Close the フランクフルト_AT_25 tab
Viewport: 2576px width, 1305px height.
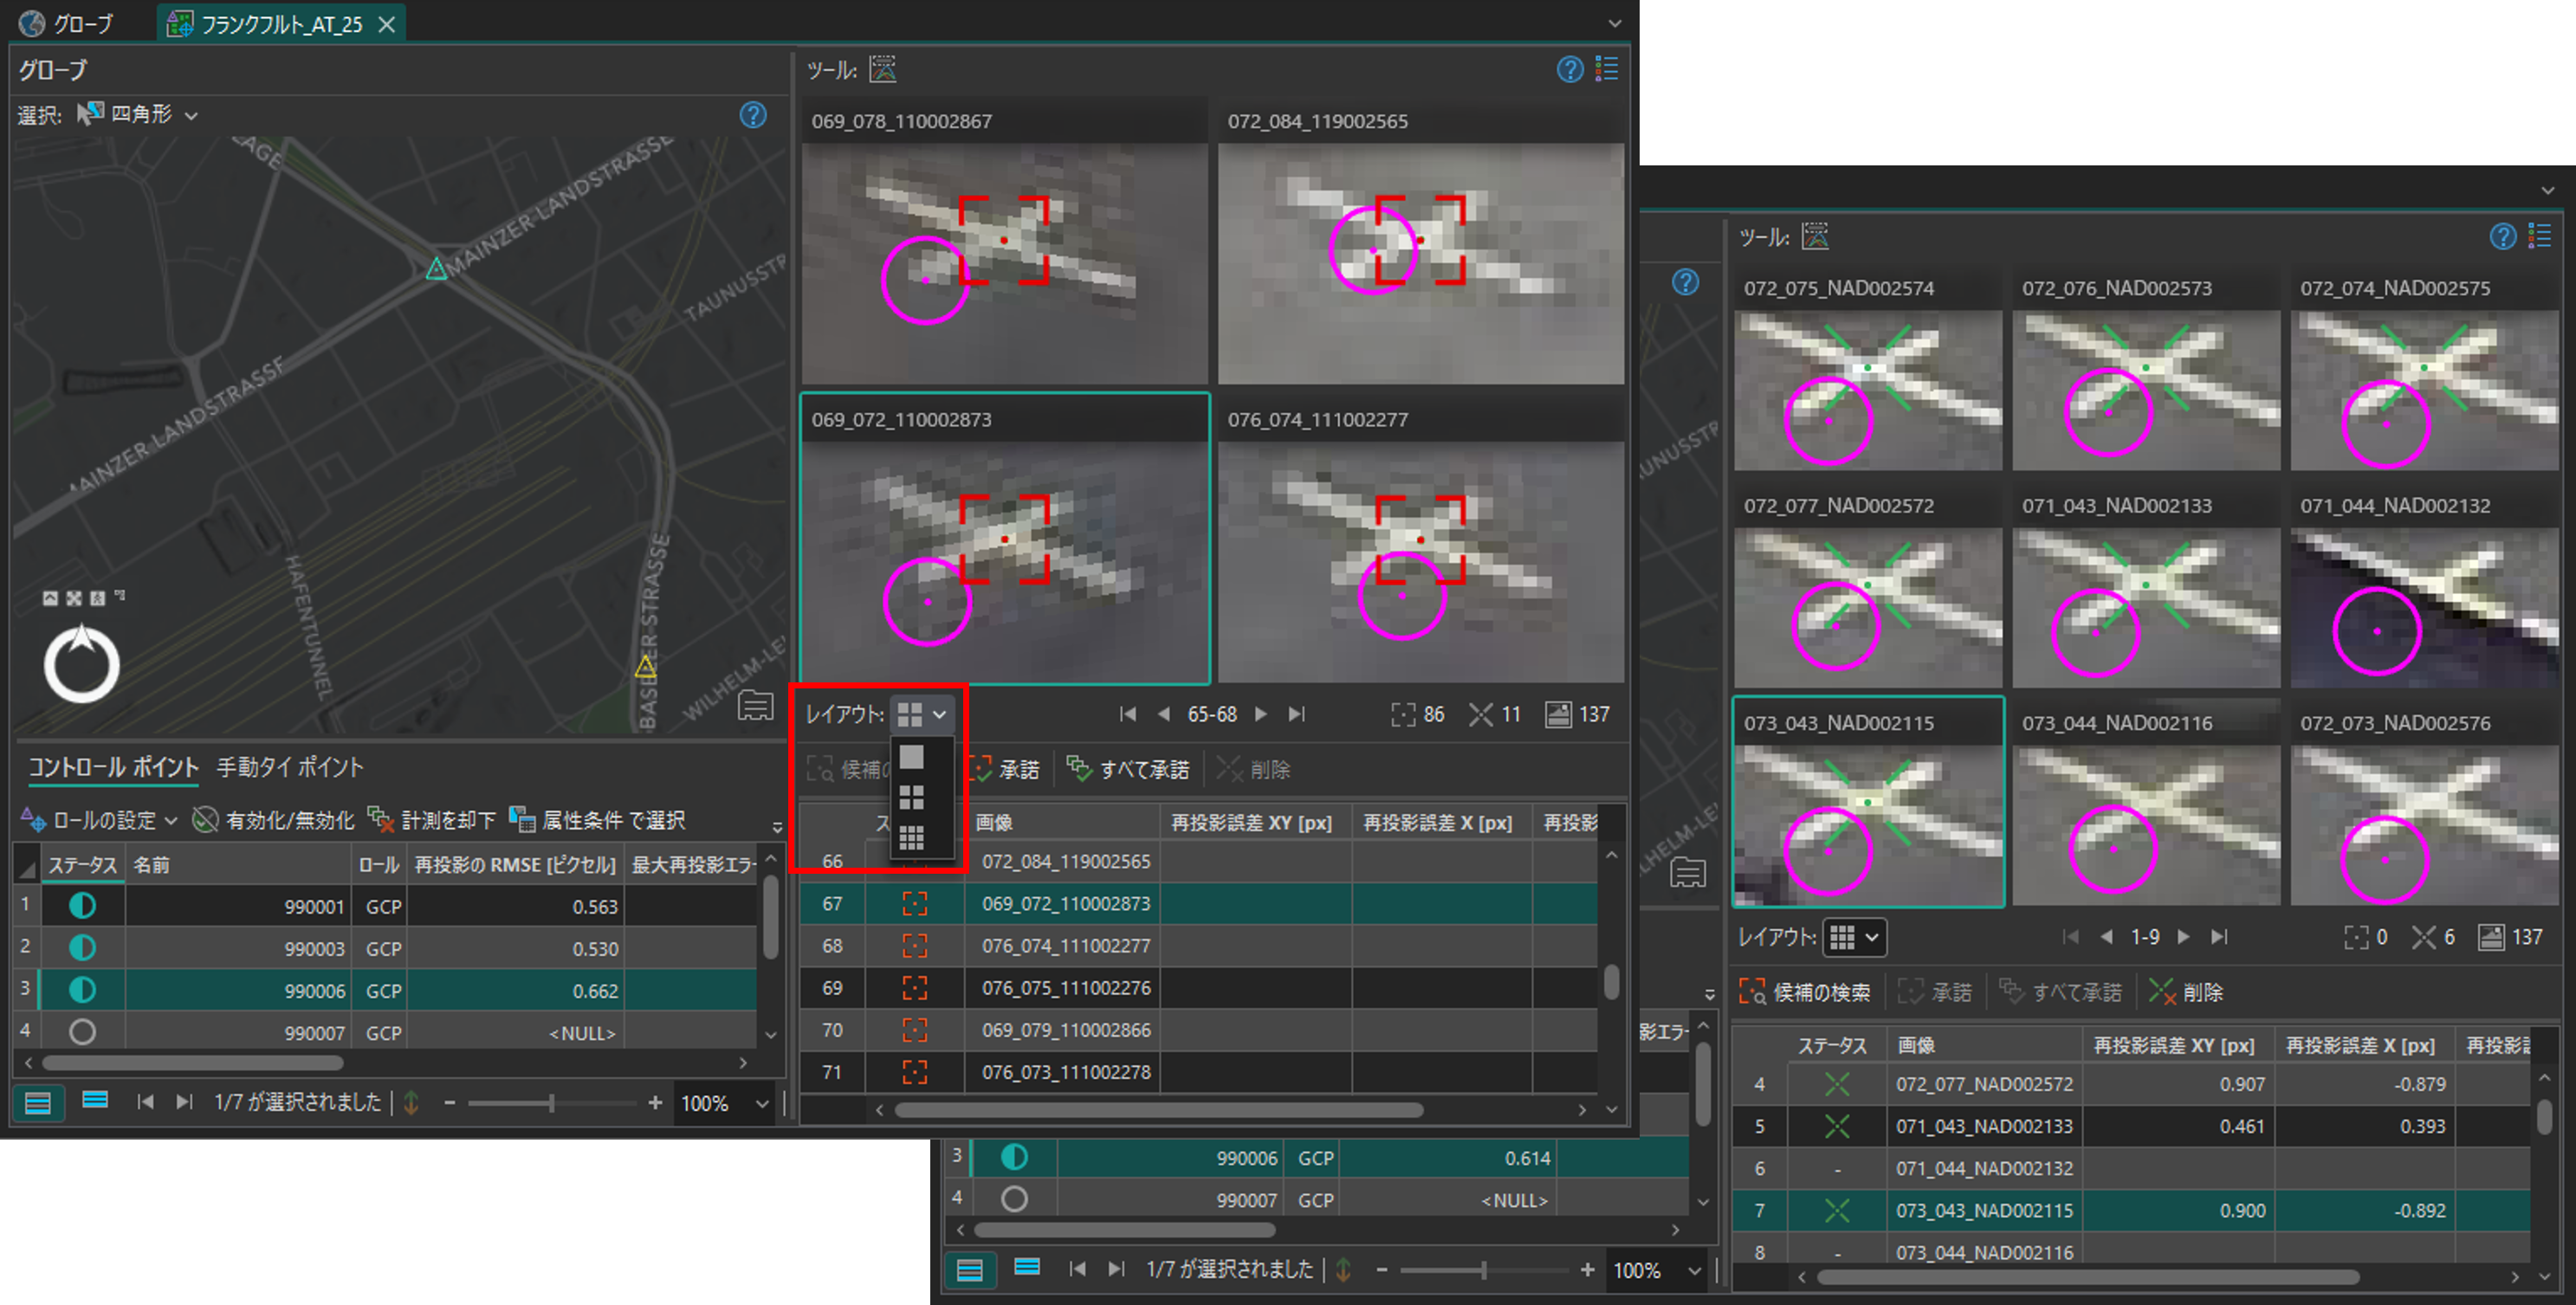387,23
